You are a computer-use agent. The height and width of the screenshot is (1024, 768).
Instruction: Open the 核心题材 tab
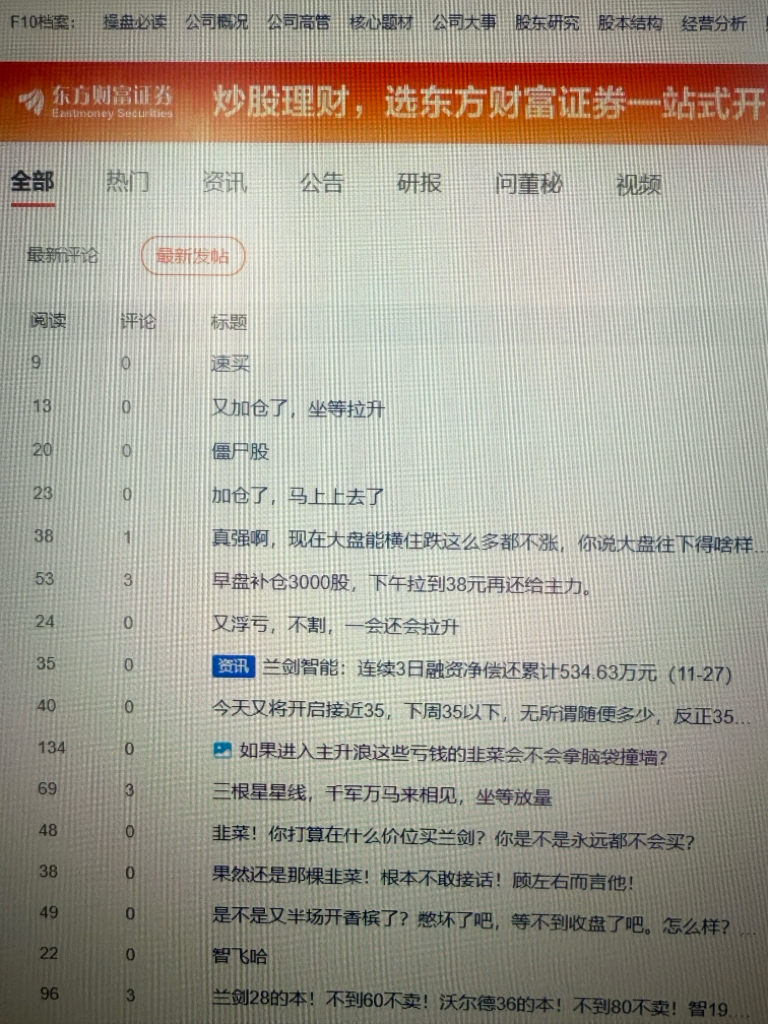click(381, 23)
